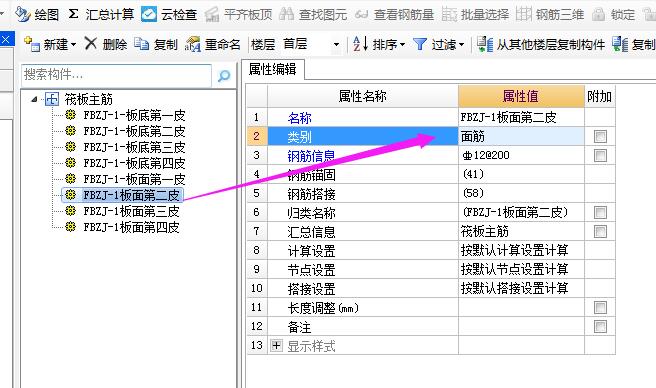This screenshot has height=388, width=656.
Task: Click the 属性值 column header
Action: point(521,96)
